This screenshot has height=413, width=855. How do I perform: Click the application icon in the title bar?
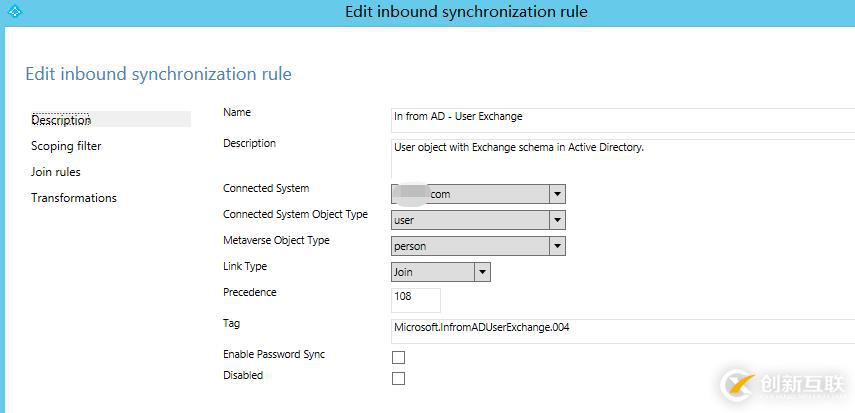tap(13, 12)
